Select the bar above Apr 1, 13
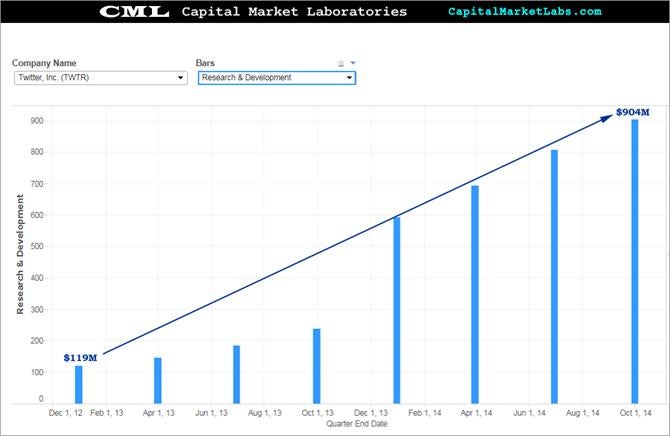The height and width of the screenshot is (436, 670). tap(158, 380)
